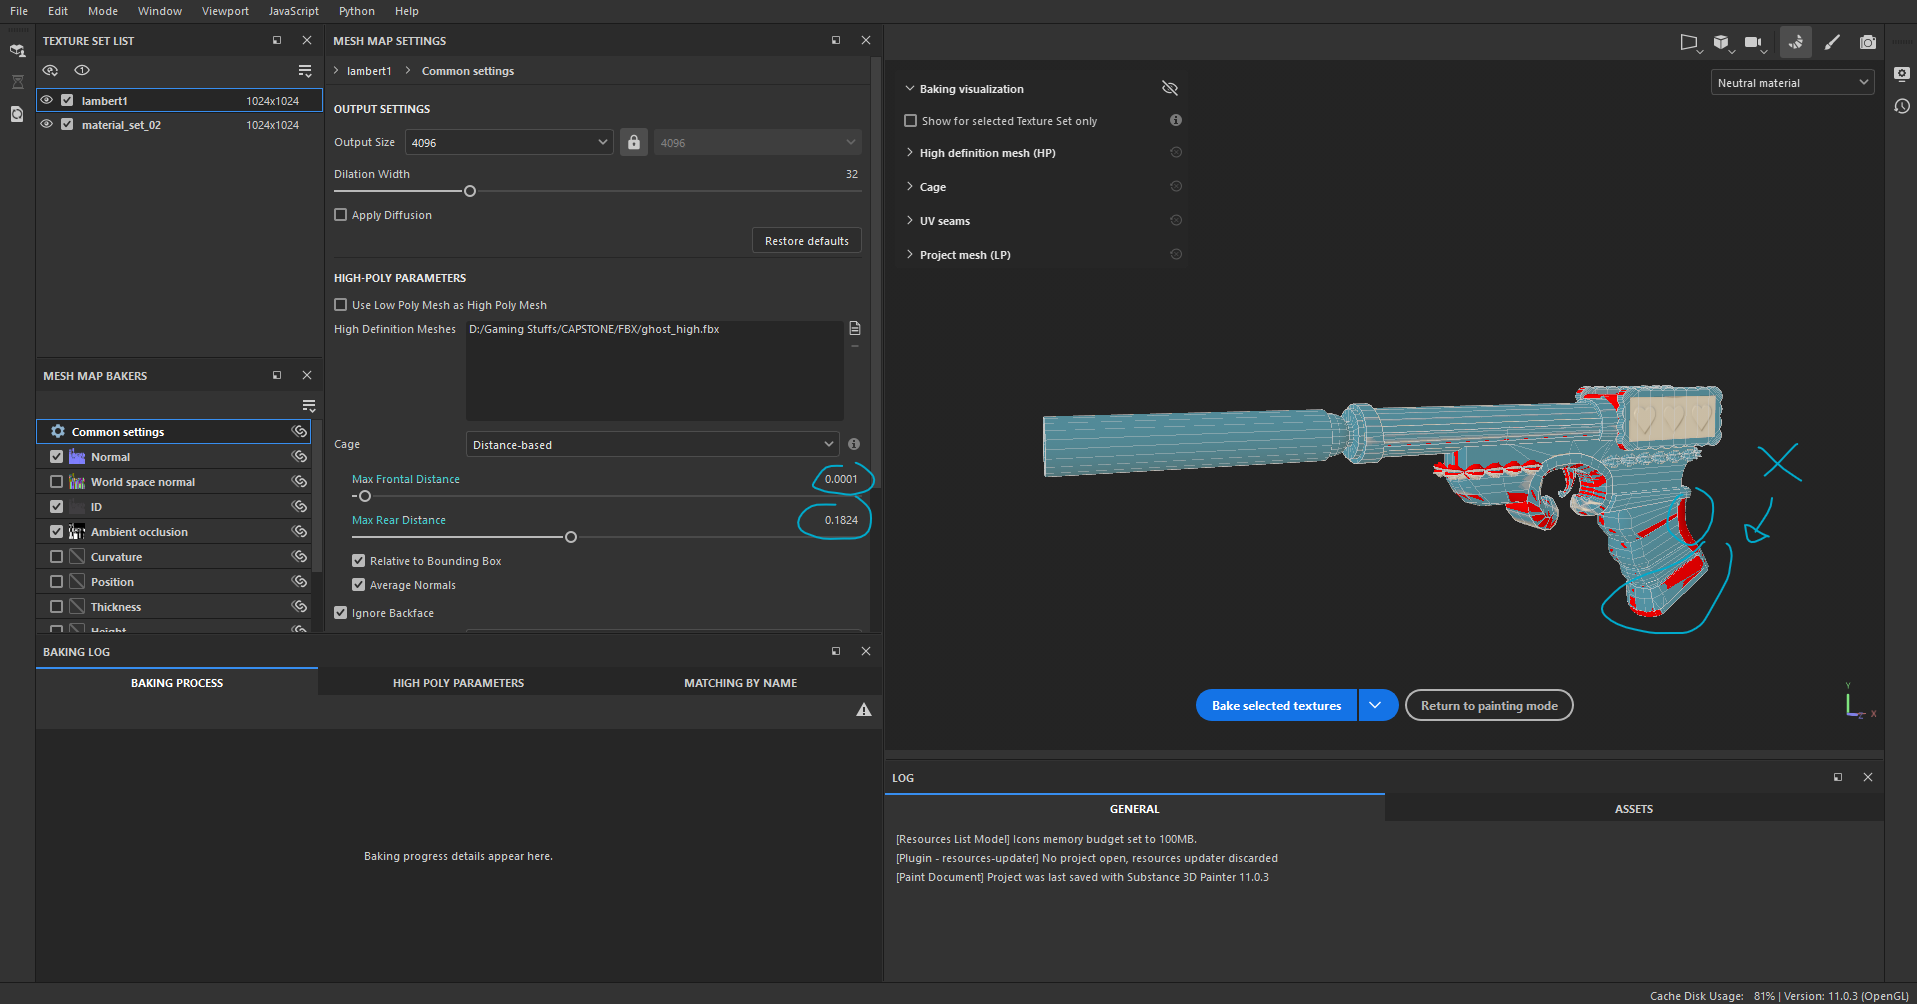
Task: Click Bake selected textures button
Action: tap(1276, 706)
